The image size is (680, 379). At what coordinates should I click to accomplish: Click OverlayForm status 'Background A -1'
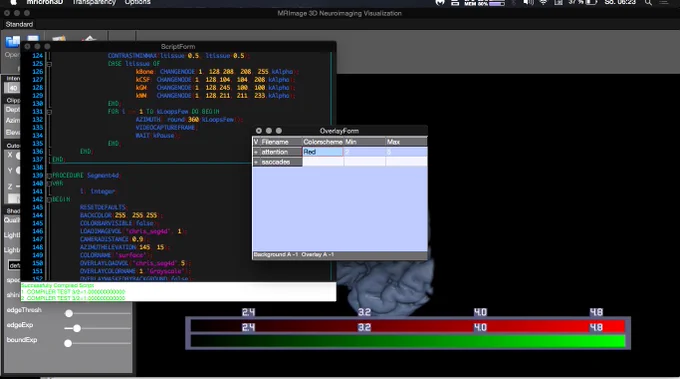tap(276, 255)
